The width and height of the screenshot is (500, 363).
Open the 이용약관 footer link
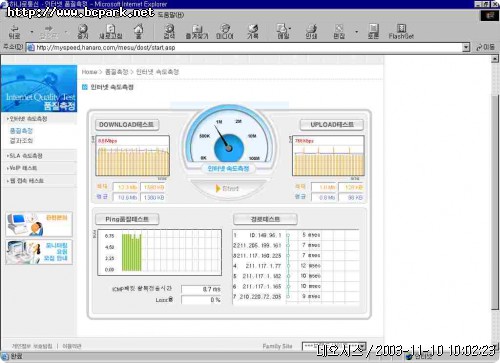coord(72,346)
